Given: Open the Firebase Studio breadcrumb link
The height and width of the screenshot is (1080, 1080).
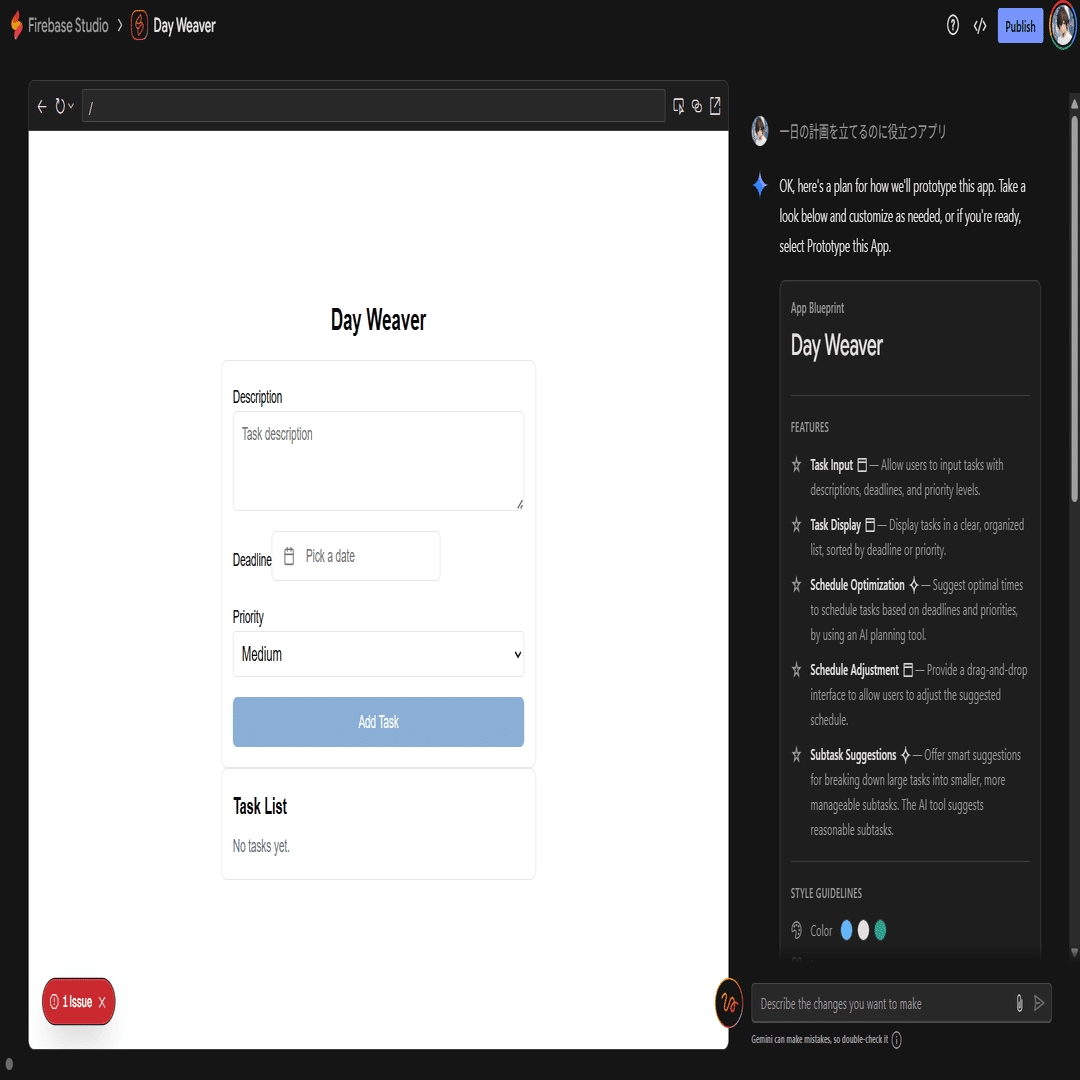Looking at the screenshot, I should [x=68, y=26].
